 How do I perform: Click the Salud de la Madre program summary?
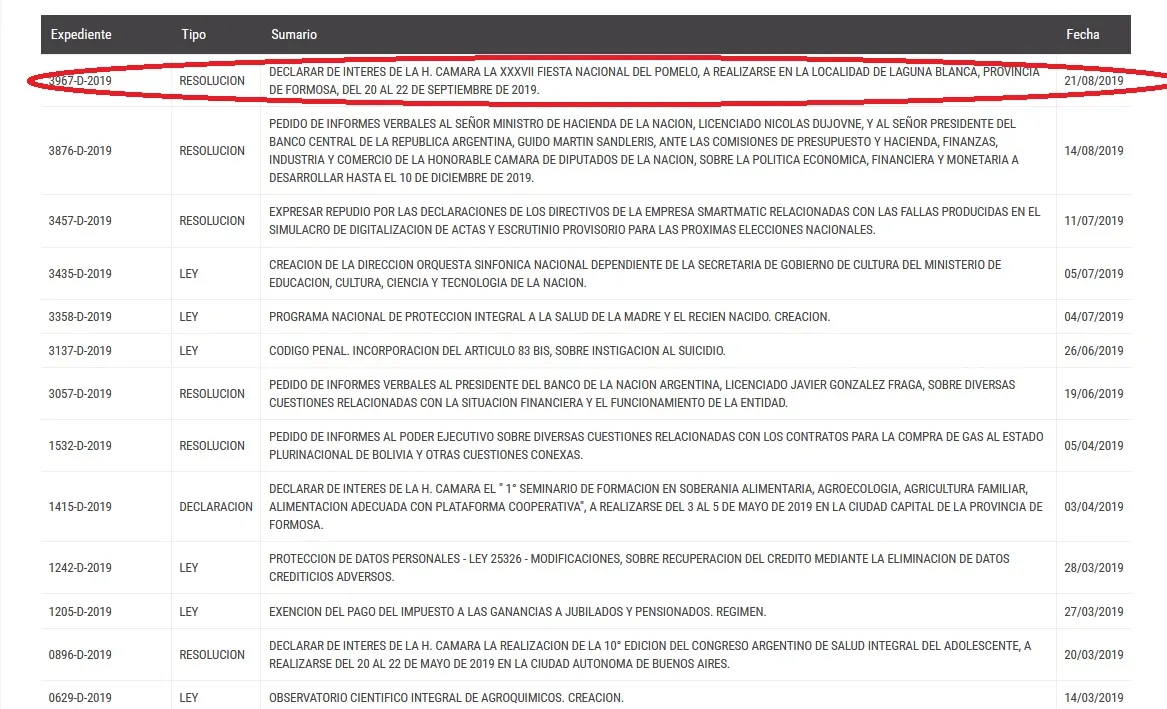click(549, 316)
